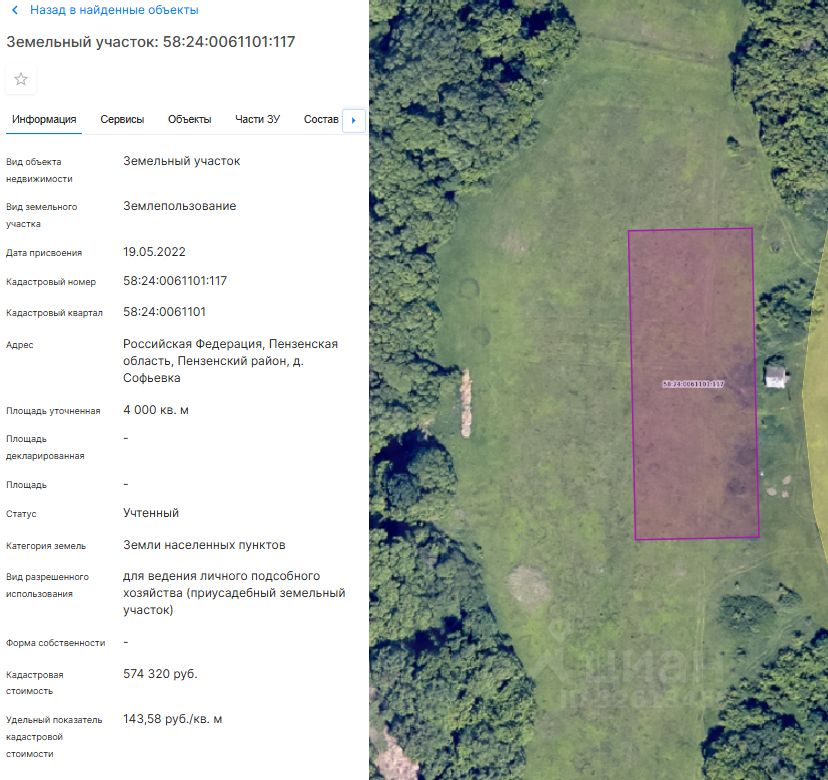Open the Состав tab
828x780 pixels.
point(321,119)
